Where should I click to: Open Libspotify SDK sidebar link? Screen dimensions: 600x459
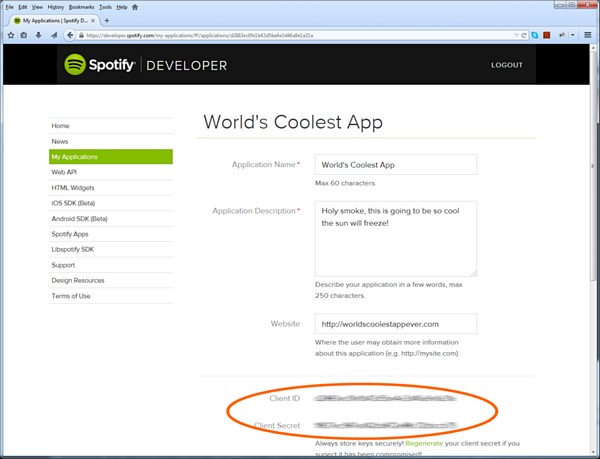point(111,249)
